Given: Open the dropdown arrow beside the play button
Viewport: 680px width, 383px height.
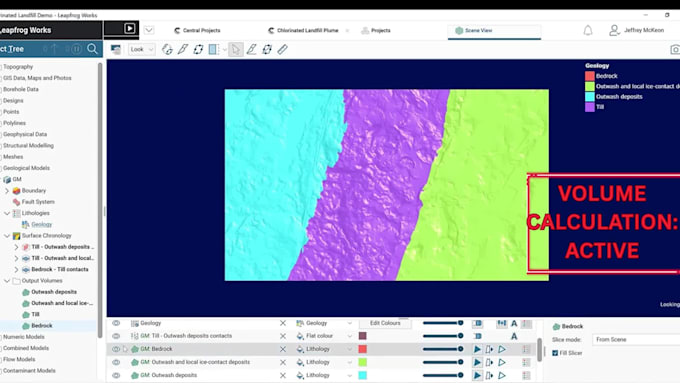Looking at the screenshot, I should (149, 30).
